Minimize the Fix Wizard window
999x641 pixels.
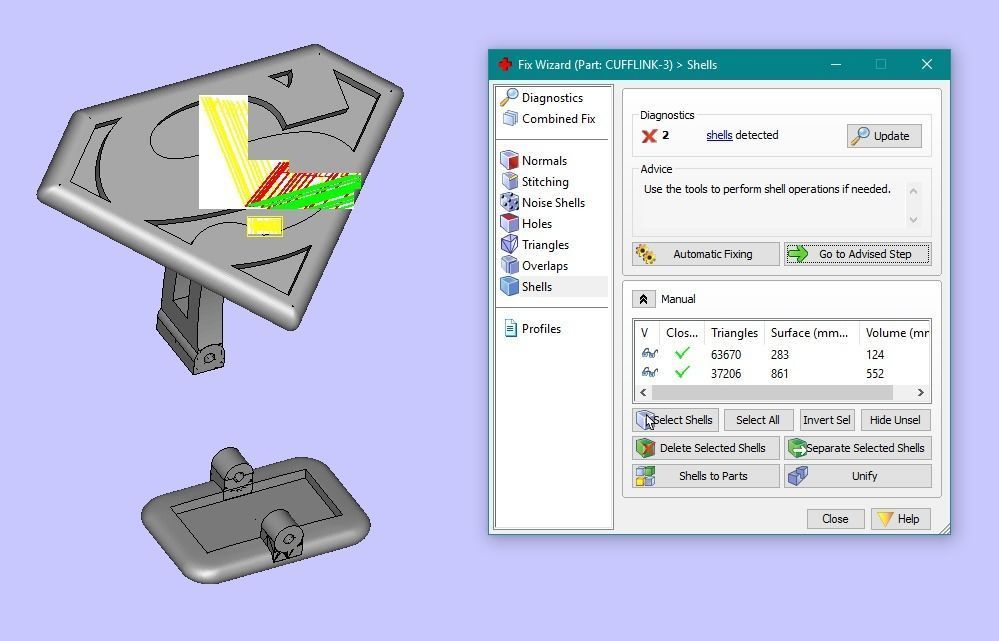point(836,64)
